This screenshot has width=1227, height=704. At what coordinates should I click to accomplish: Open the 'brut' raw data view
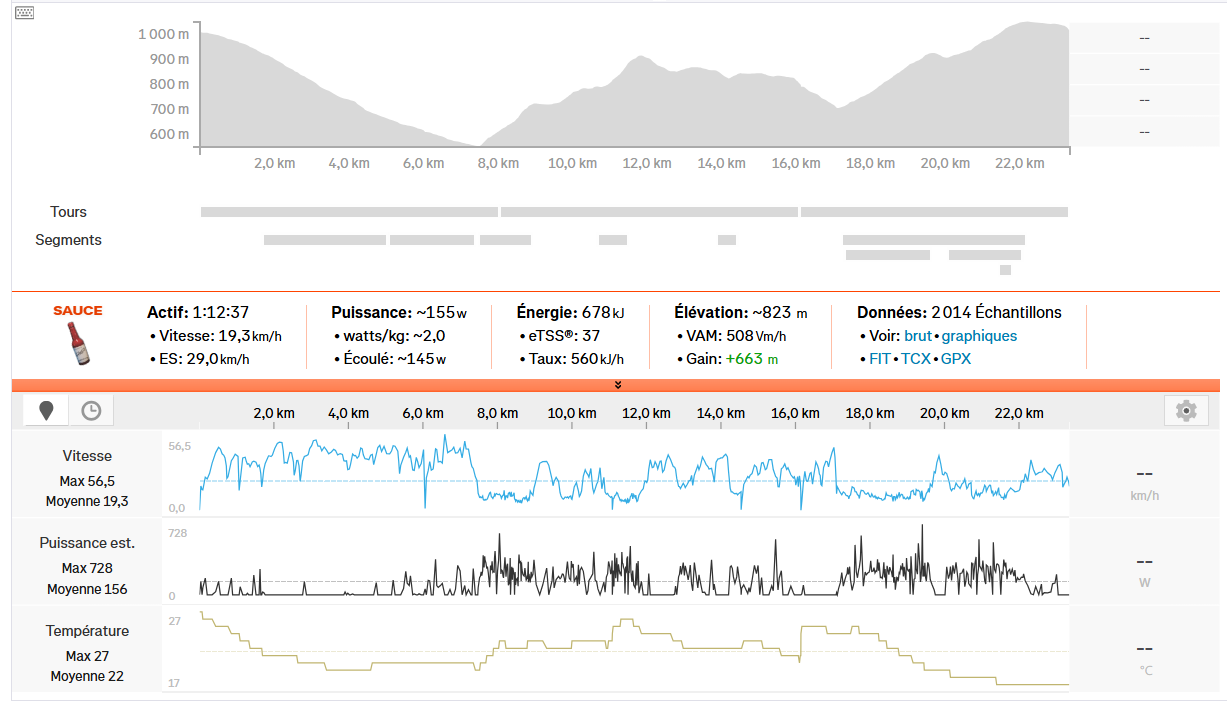(917, 336)
